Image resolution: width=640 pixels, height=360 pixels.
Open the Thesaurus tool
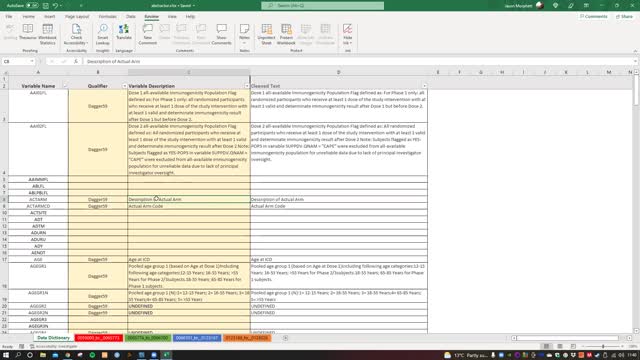click(x=28, y=32)
